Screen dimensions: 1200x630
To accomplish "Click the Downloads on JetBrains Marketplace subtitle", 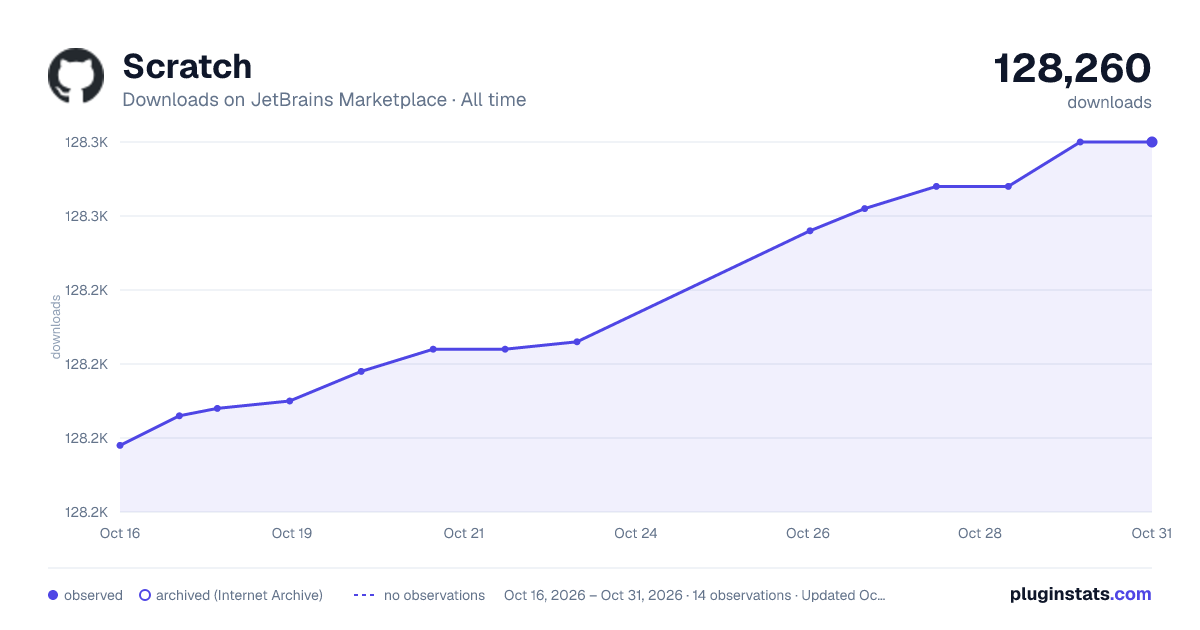I will coord(324,100).
